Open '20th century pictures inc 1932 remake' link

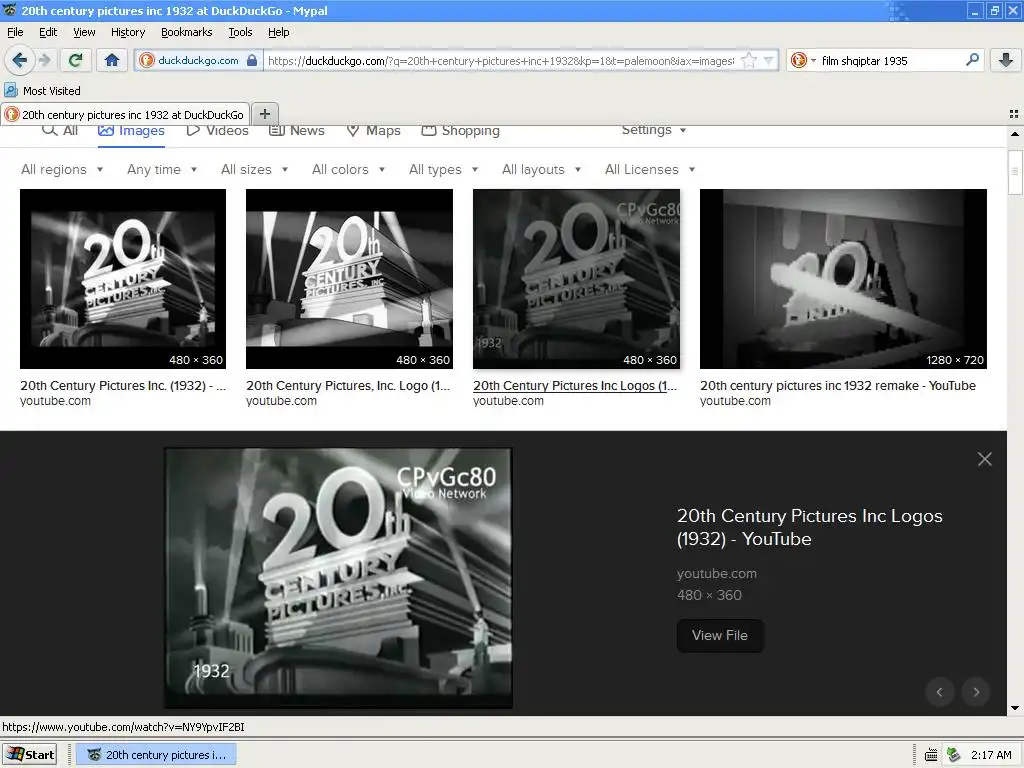[838, 385]
